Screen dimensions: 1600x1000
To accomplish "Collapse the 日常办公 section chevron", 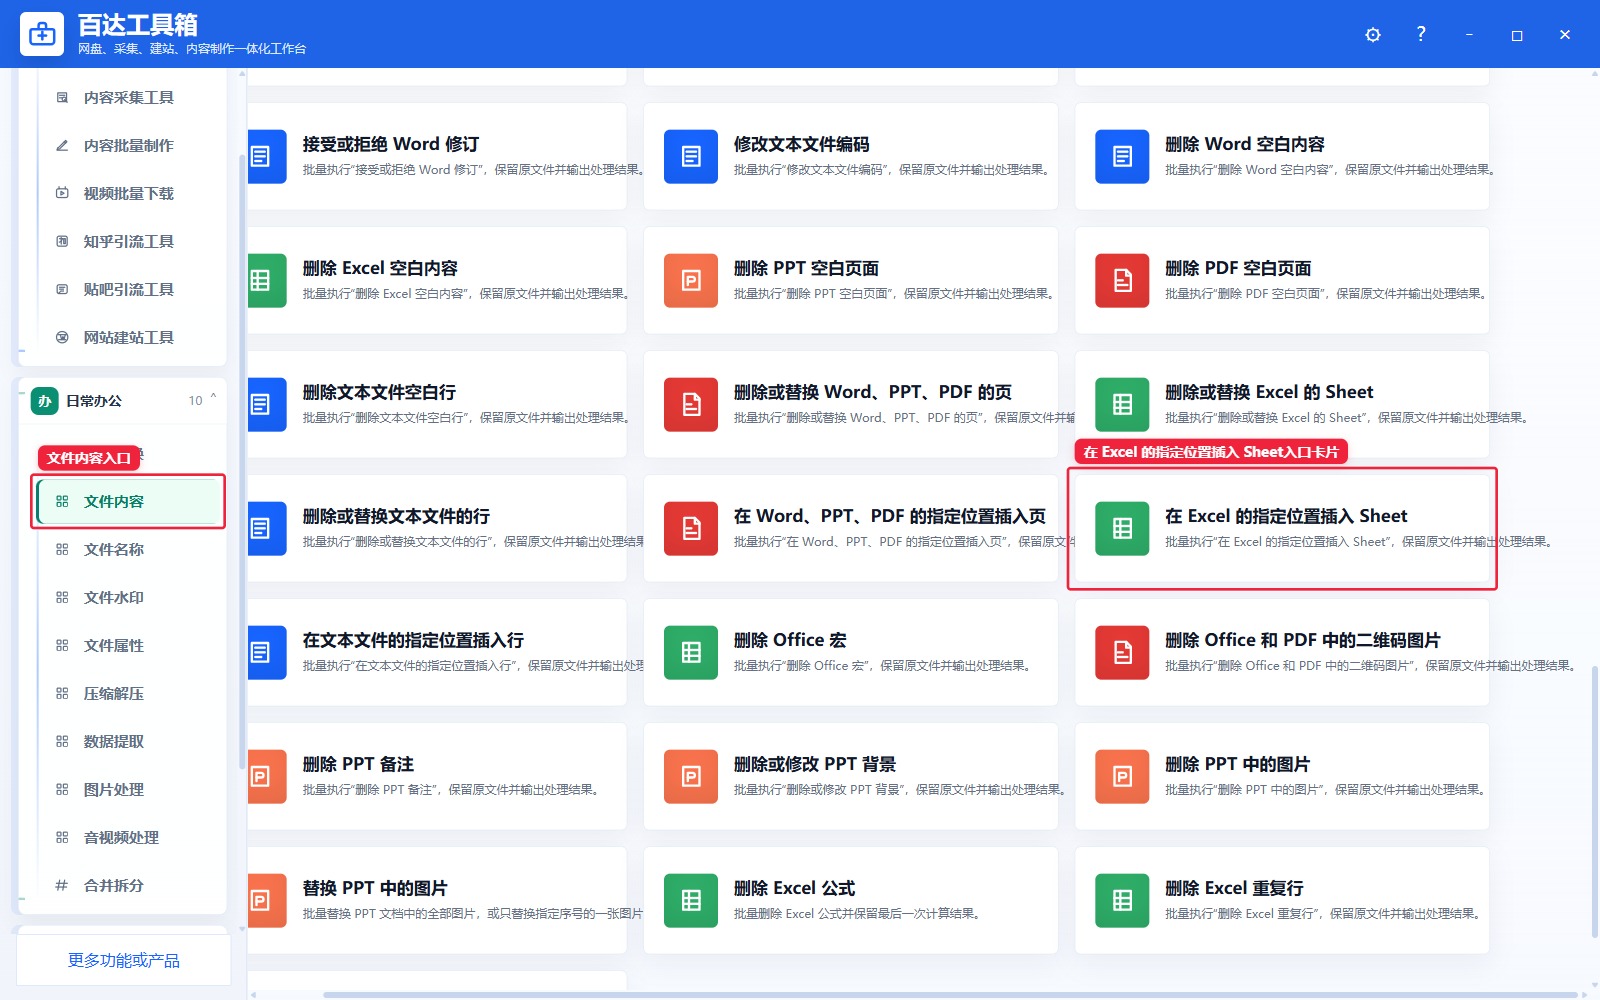I will [x=213, y=398].
